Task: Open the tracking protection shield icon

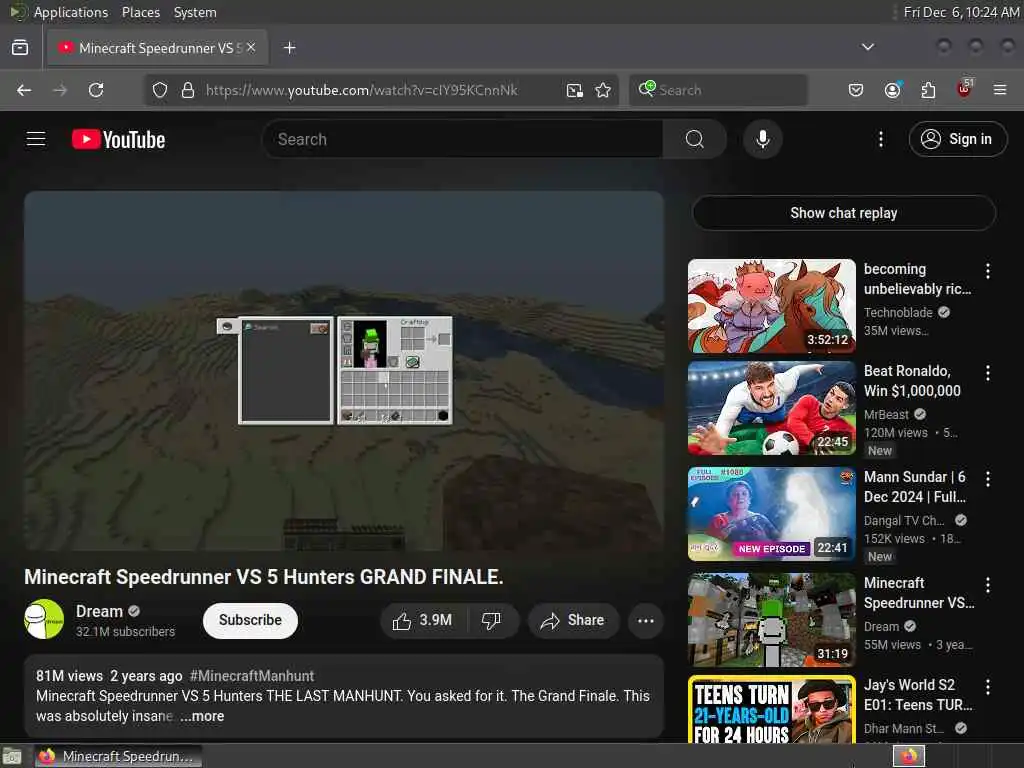Action: [160, 90]
